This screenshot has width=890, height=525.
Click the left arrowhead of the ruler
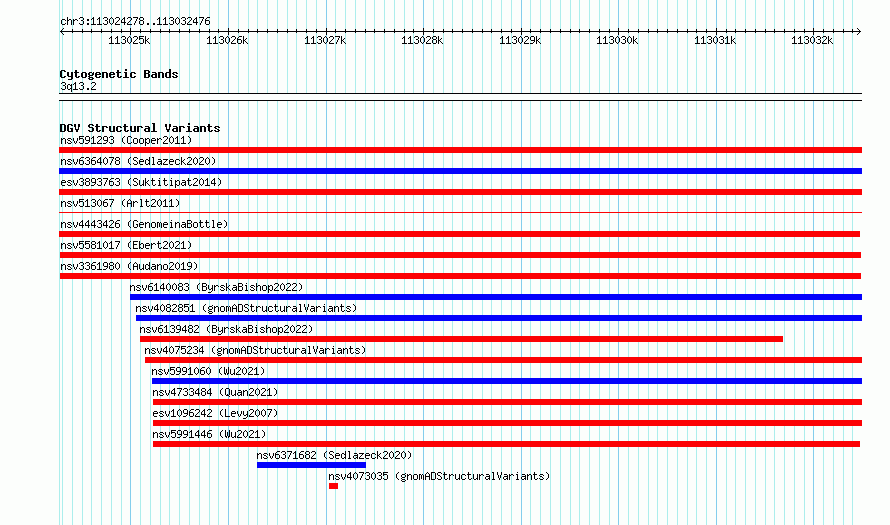[62, 31]
